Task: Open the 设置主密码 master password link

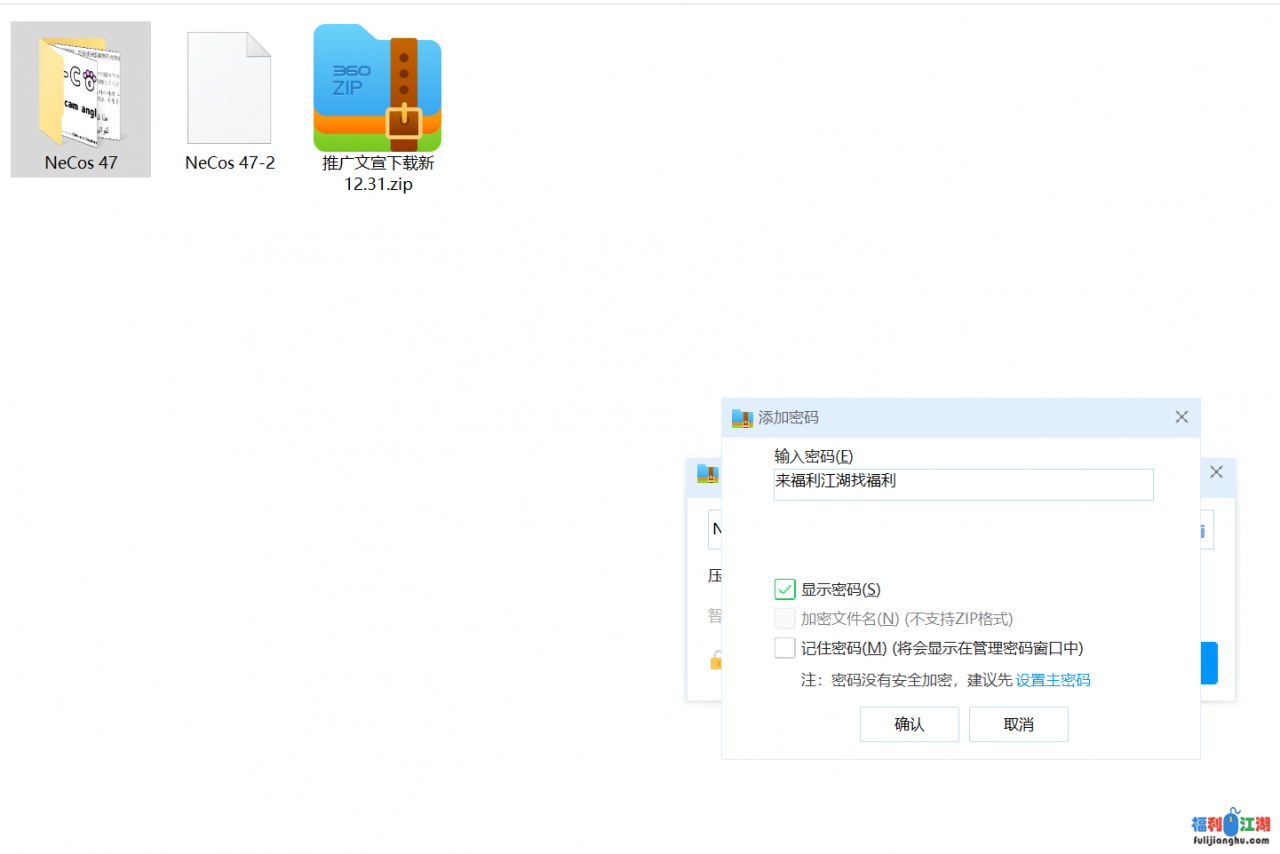Action: pos(1052,680)
